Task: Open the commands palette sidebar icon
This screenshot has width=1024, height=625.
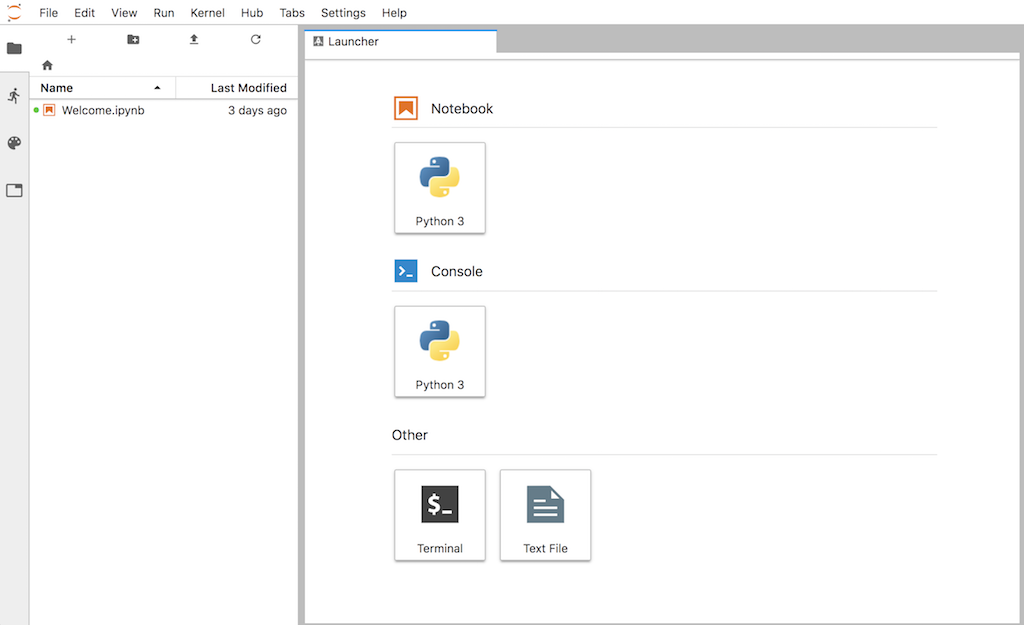Action: tap(14, 143)
